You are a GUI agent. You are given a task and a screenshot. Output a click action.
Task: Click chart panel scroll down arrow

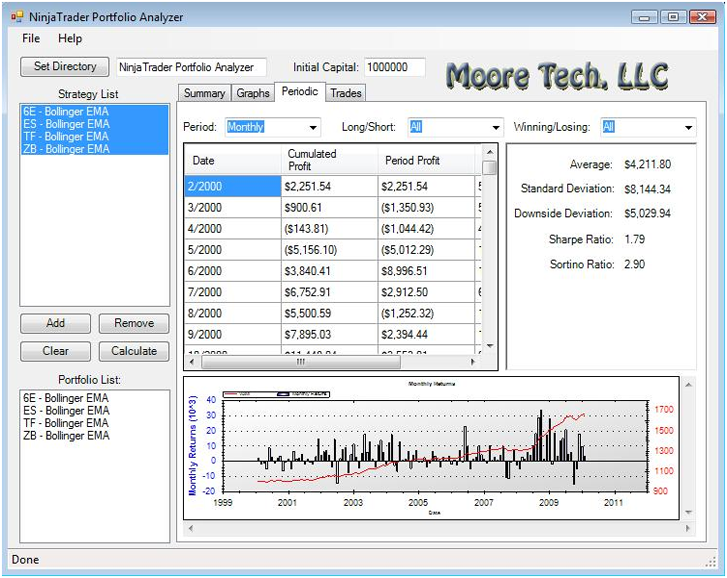[x=689, y=512]
